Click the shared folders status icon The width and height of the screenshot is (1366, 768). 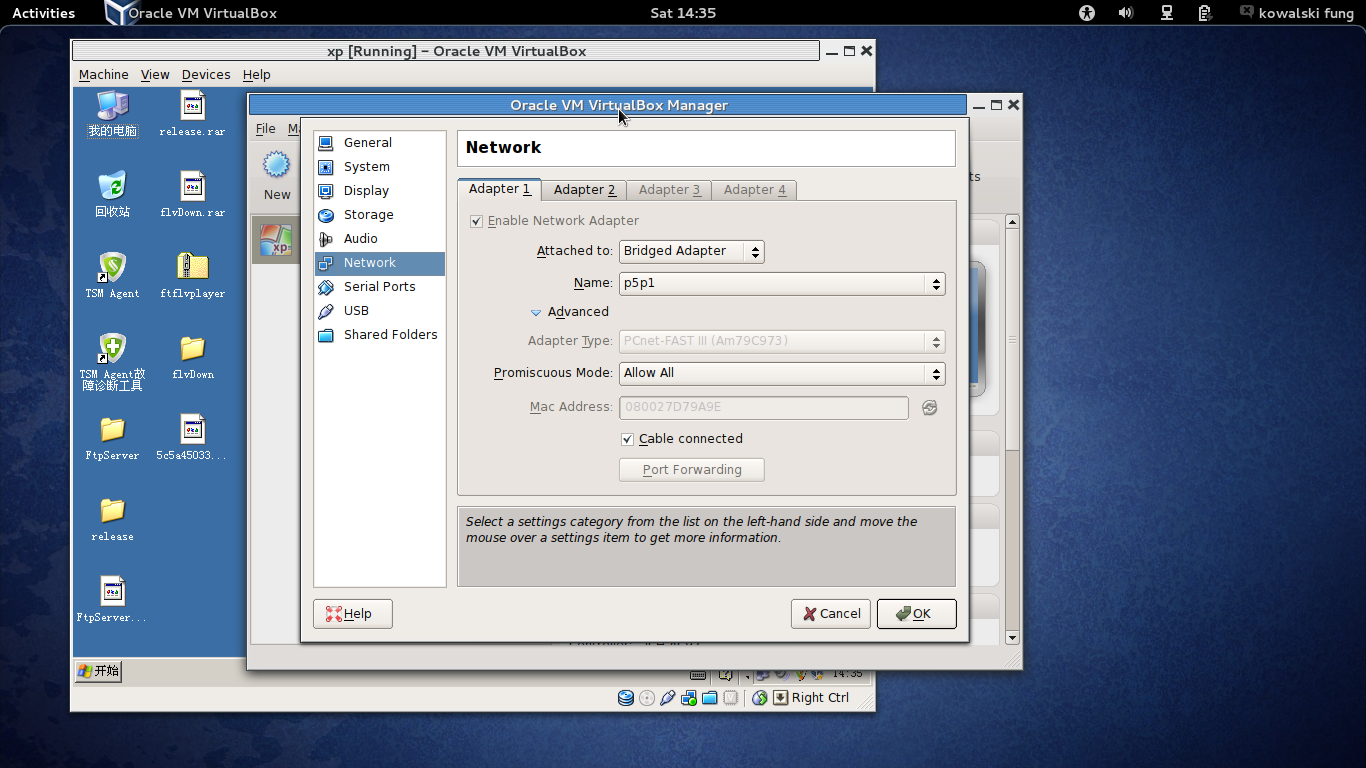710,698
